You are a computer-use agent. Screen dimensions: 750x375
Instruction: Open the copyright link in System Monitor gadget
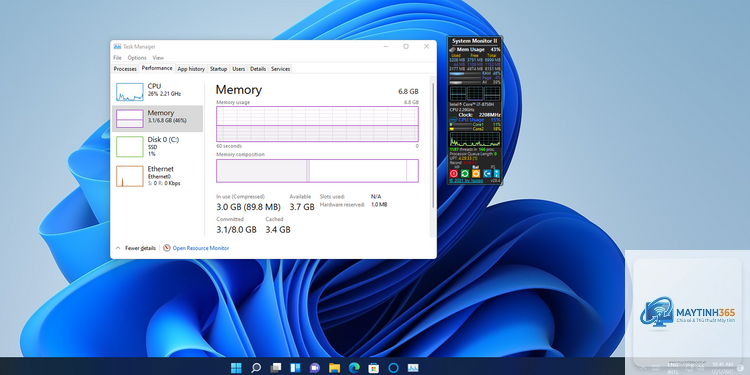coord(466,181)
